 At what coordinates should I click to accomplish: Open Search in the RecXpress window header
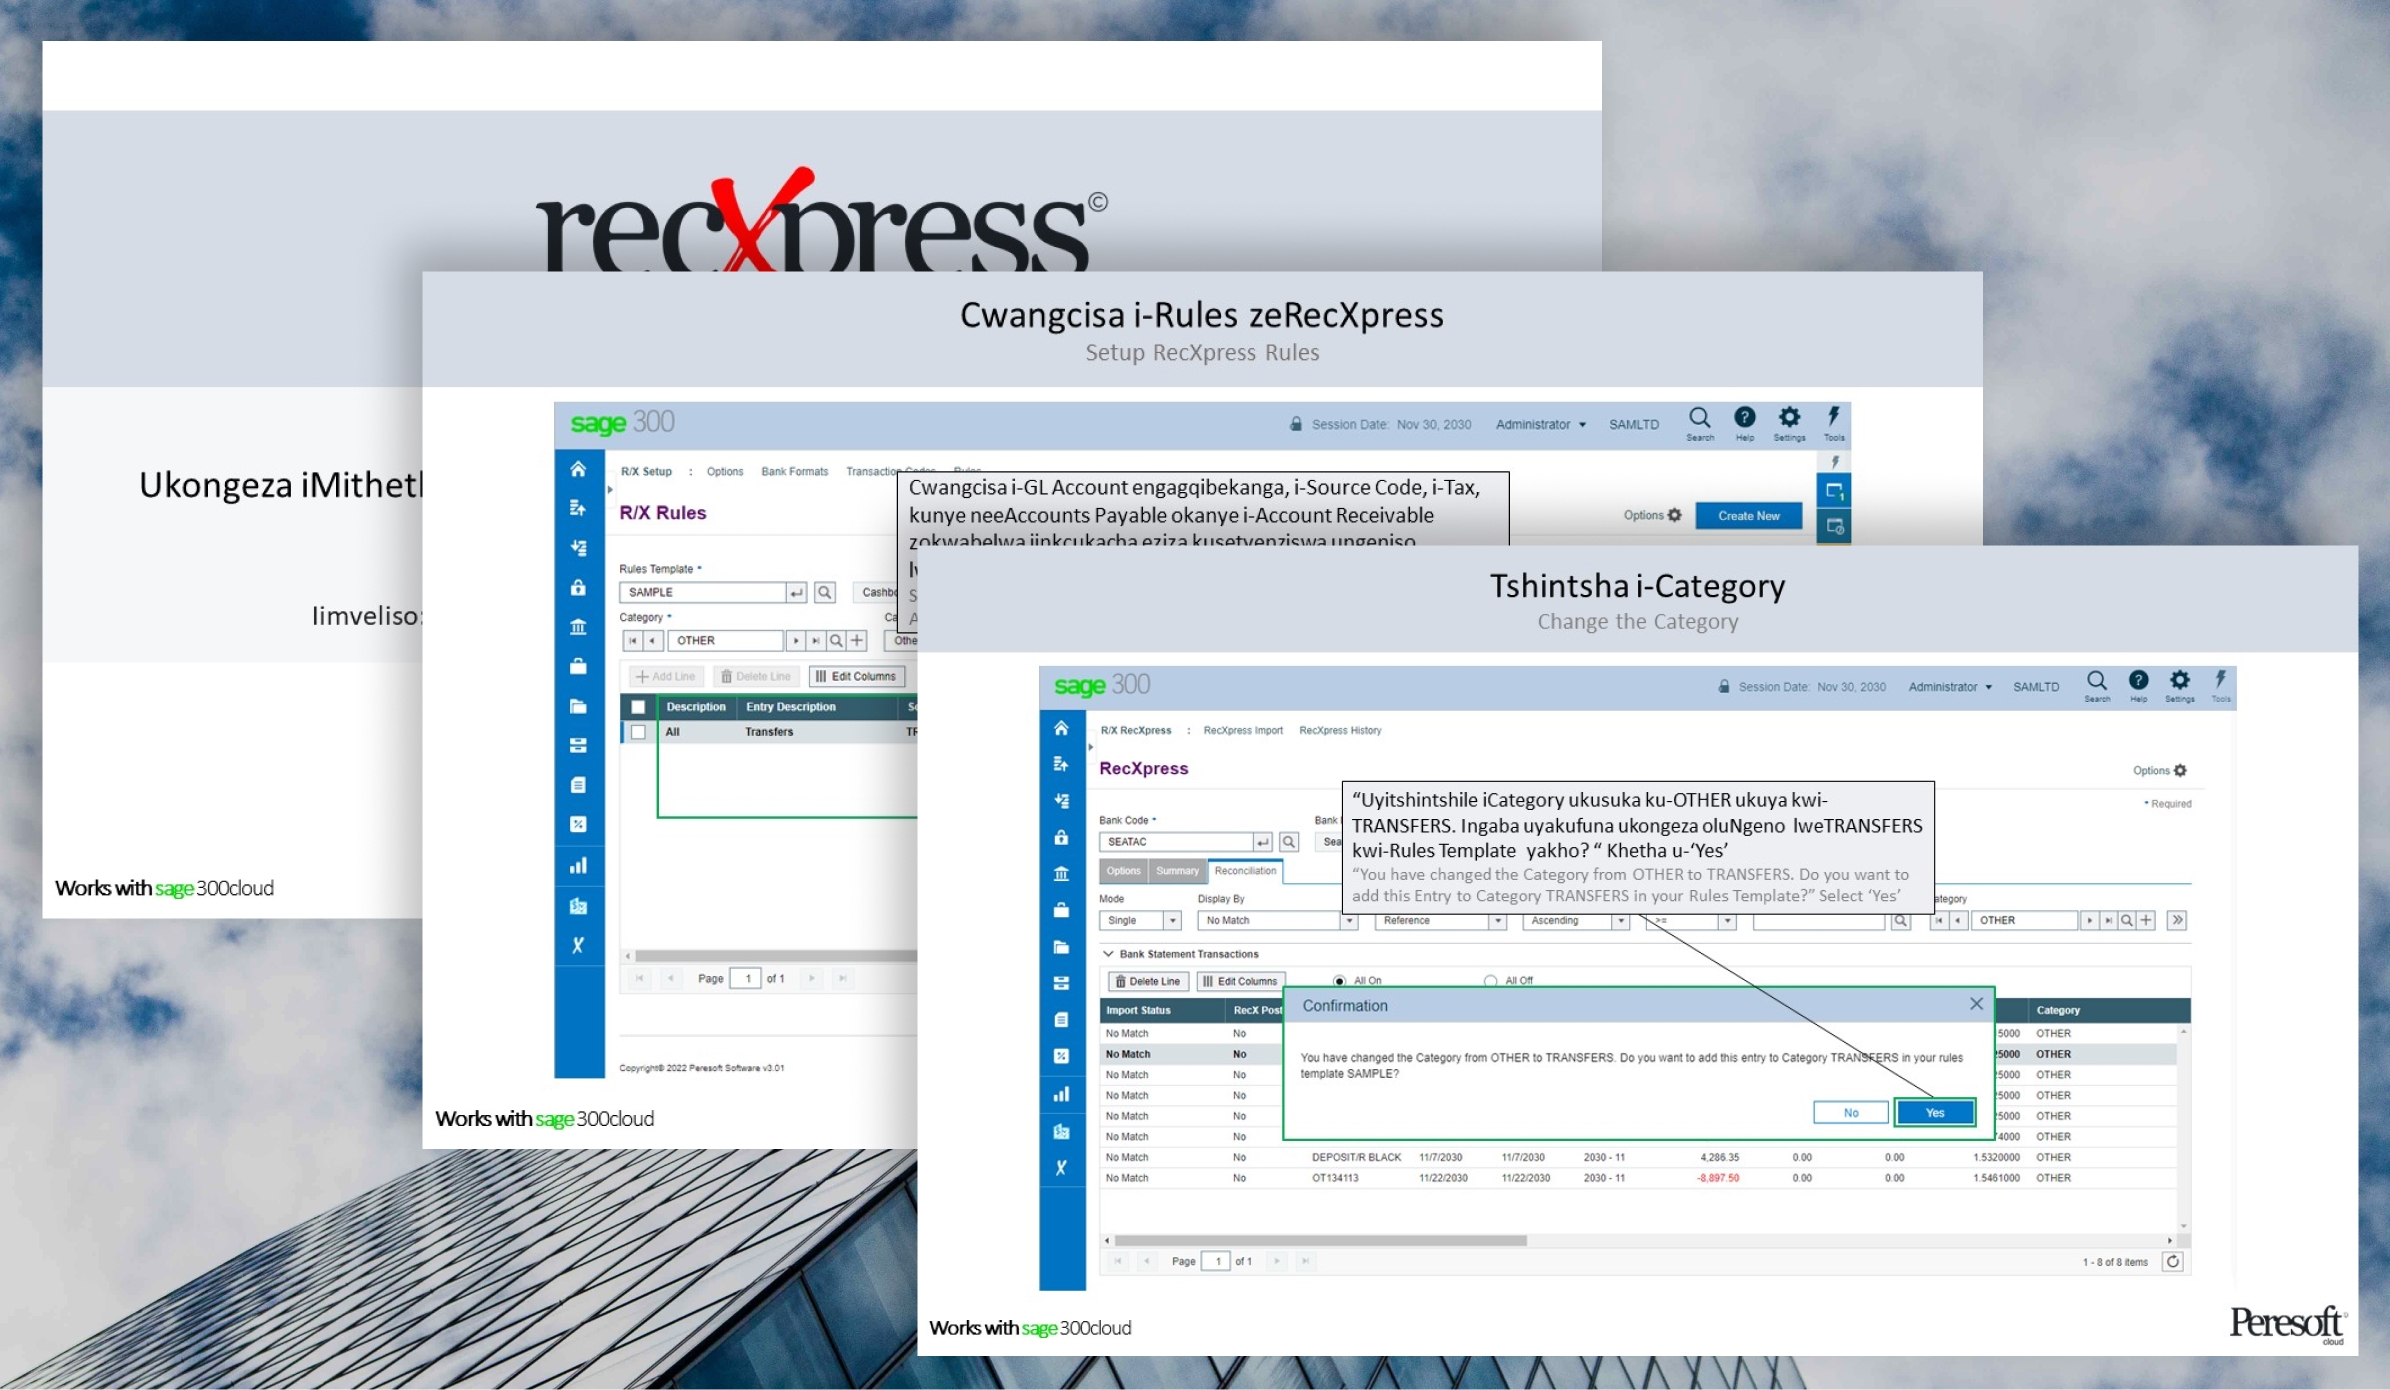2097,685
